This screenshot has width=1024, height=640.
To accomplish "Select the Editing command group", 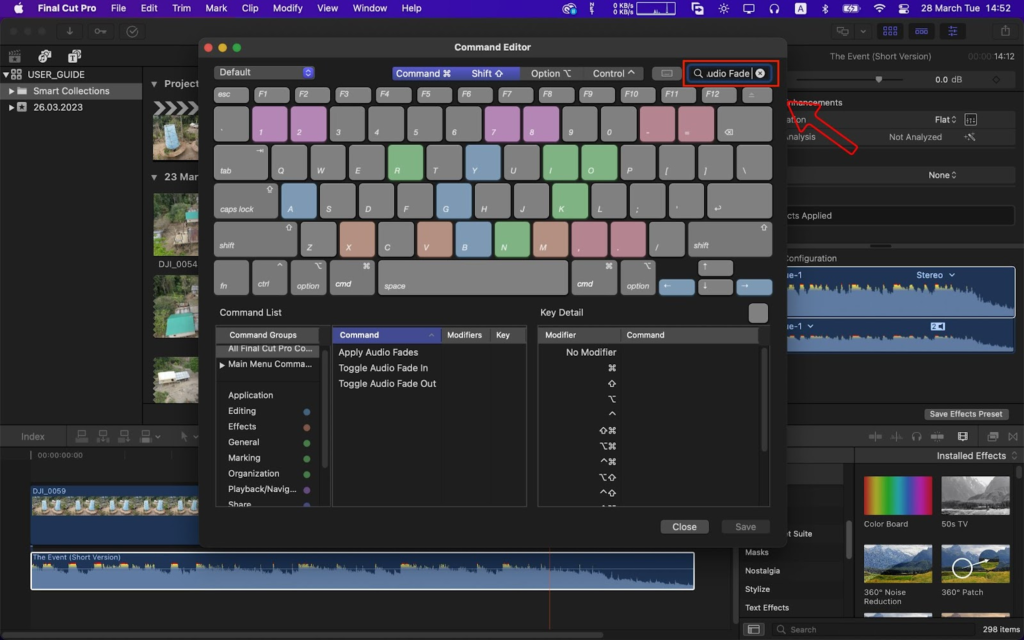I will coord(242,411).
